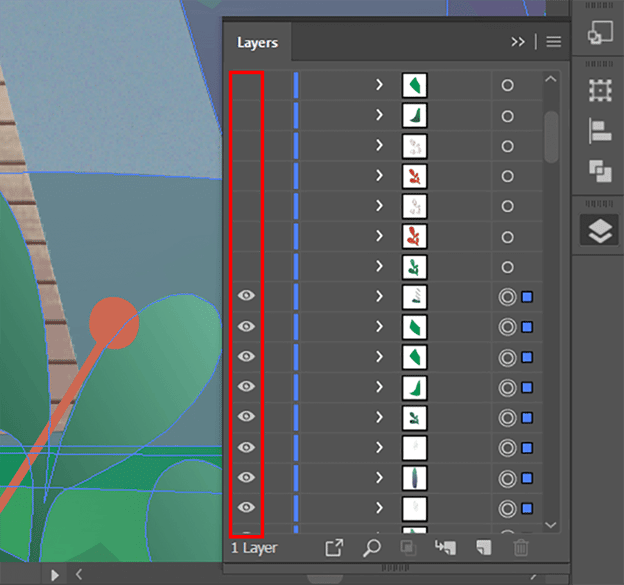Hide the topmost row showing an eye icon
This screenshot has height=585, width=624.
pos(247,296)
